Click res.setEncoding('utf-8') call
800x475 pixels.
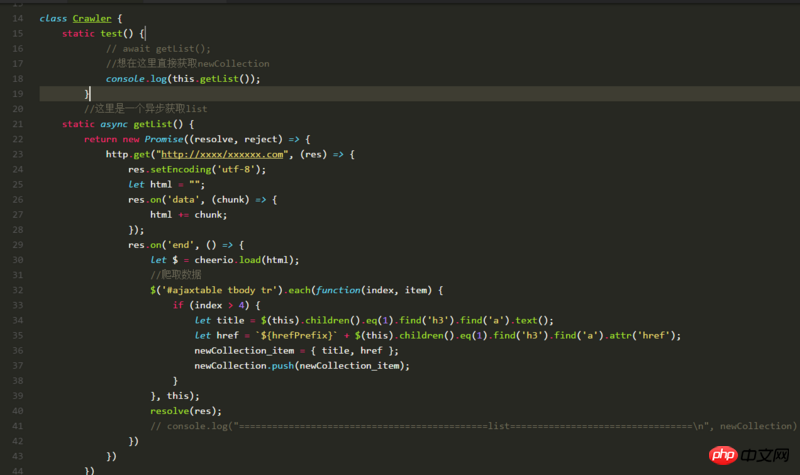[197, 169]
